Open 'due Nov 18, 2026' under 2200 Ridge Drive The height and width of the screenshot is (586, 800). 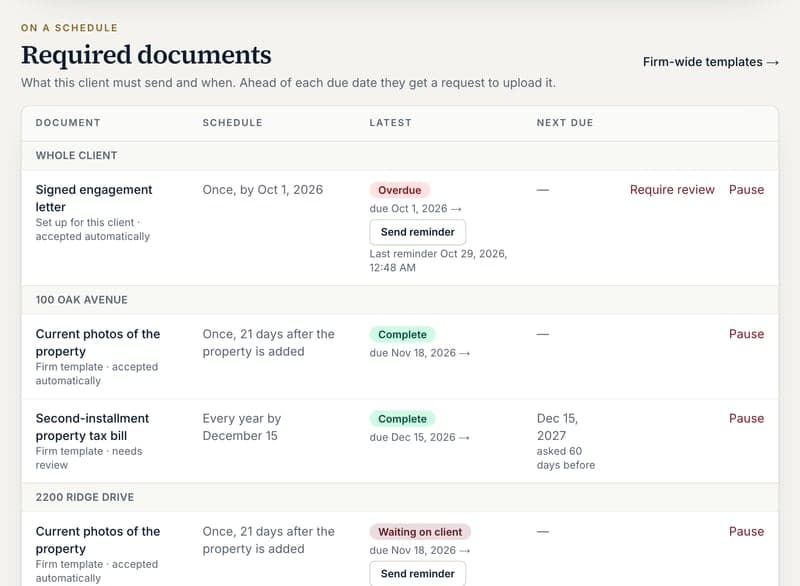coord(419,550)
